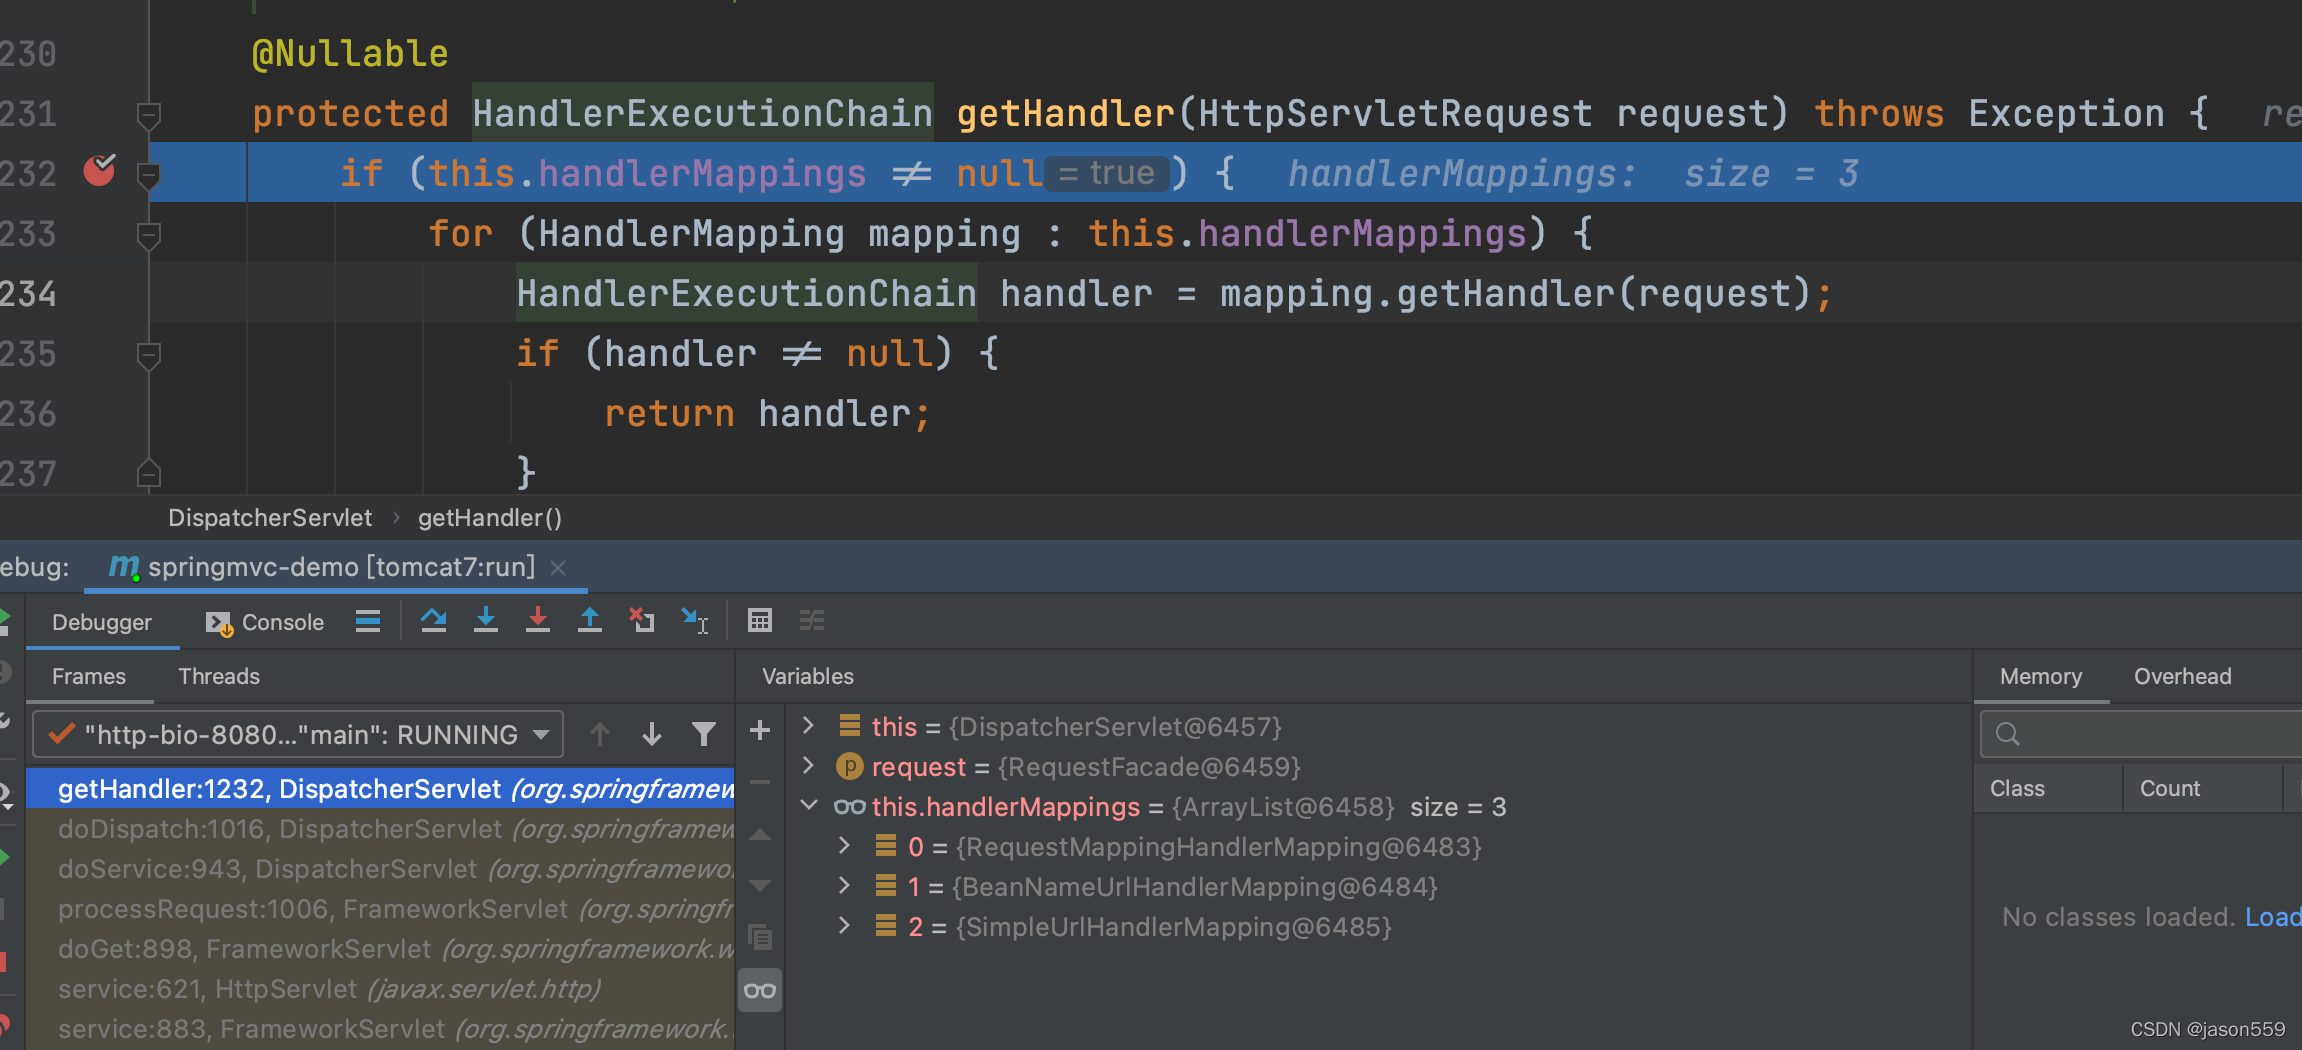This screenshot has height=1050, width=2302.
Task: Click DispatcherServlet in the breadcrumb
Action: pos(270,517)
